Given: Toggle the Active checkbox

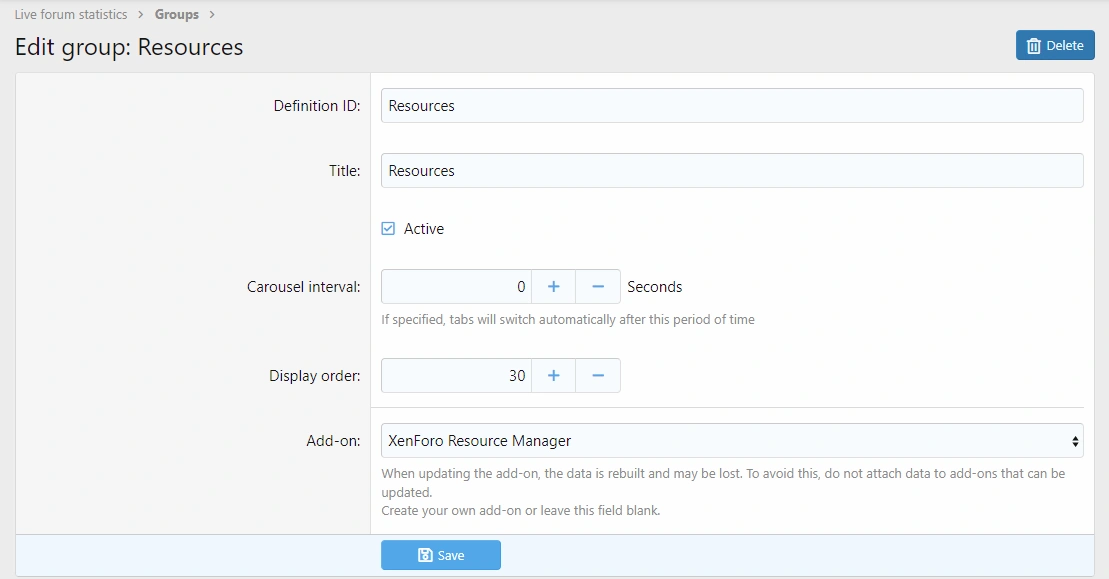Looking at the screenshot, I should click(389, 229).
